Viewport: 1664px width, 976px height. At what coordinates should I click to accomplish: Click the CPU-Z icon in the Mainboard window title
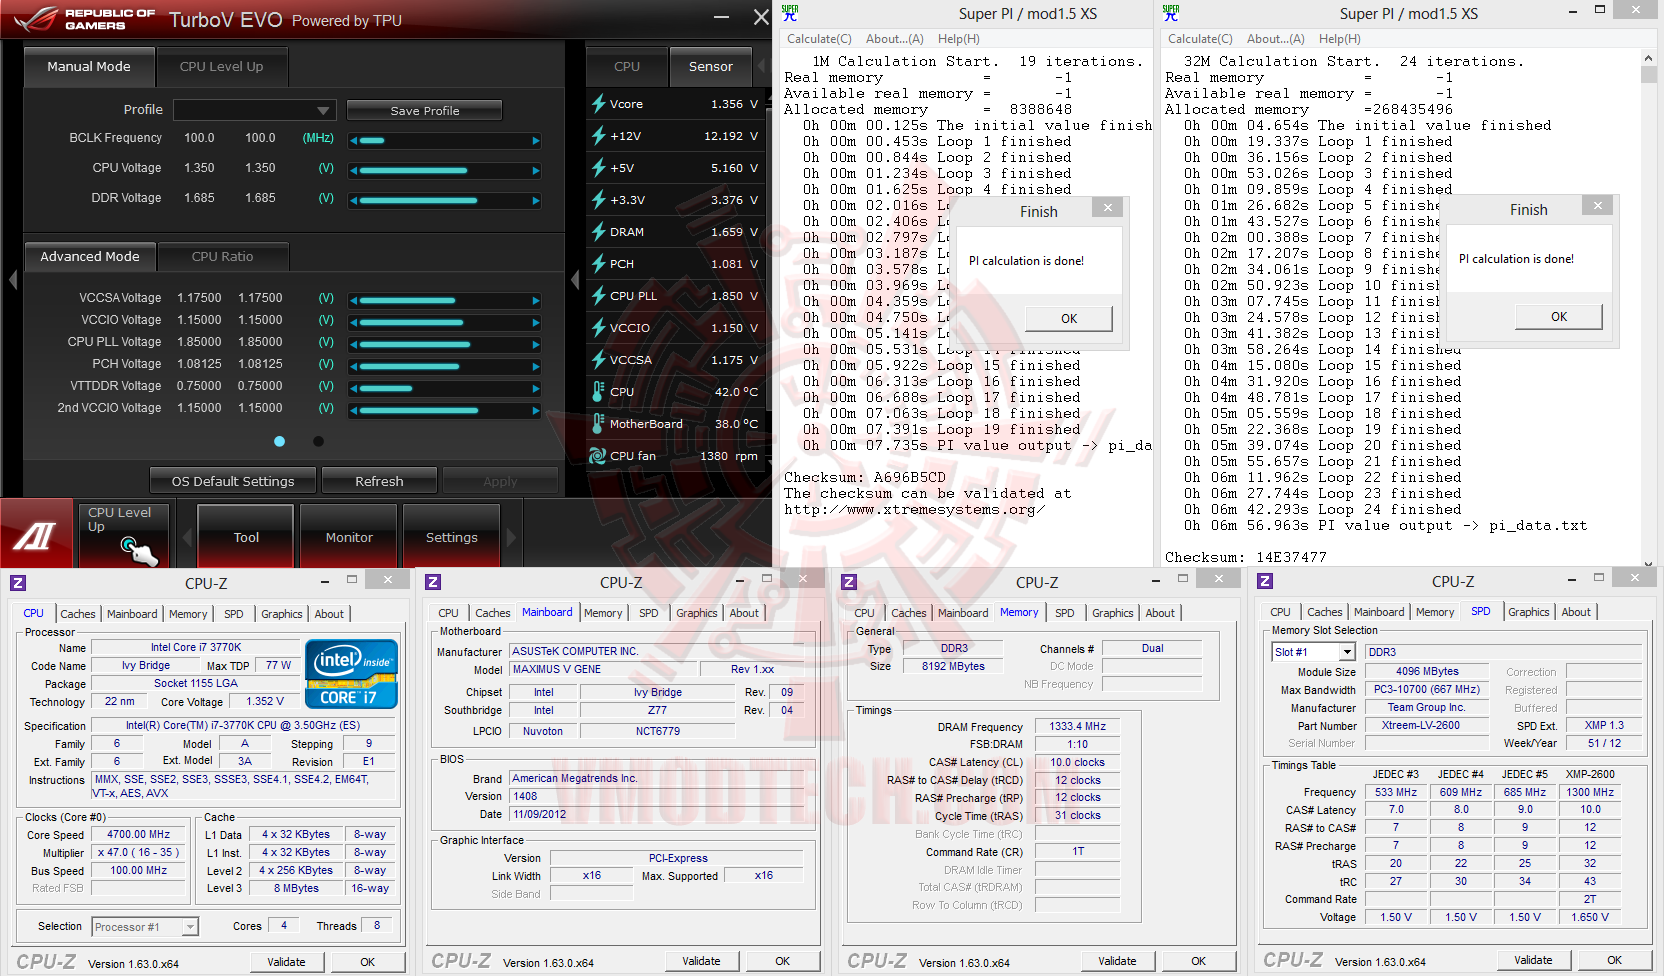tap(433, 582)
